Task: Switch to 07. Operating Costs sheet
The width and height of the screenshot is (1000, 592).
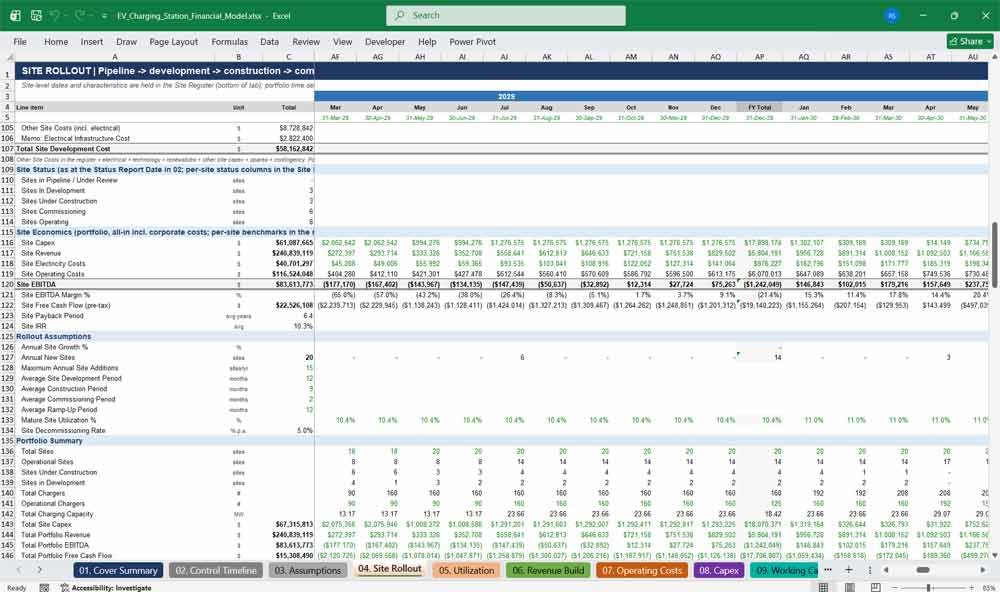Action: click(x=643, y=570)
